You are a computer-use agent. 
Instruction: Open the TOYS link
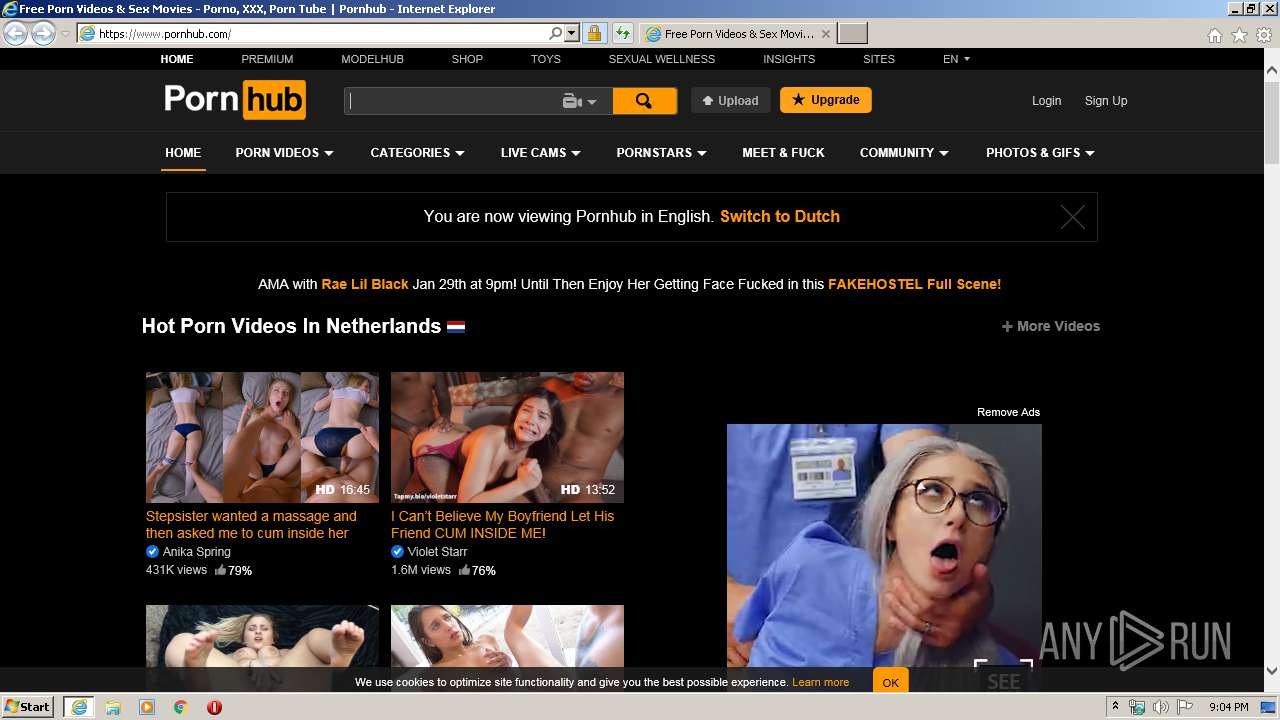tap(545, 59)
